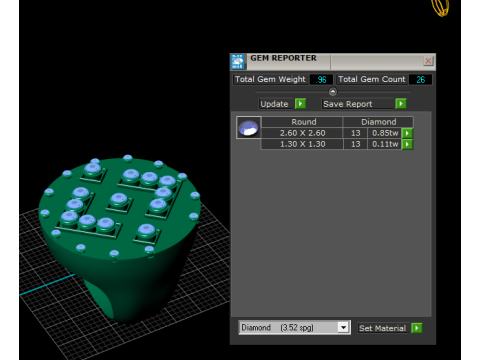Screen dimensions: 480x360
Task: Collapse panel using round arrow handle
Action: tap(333, 91)
